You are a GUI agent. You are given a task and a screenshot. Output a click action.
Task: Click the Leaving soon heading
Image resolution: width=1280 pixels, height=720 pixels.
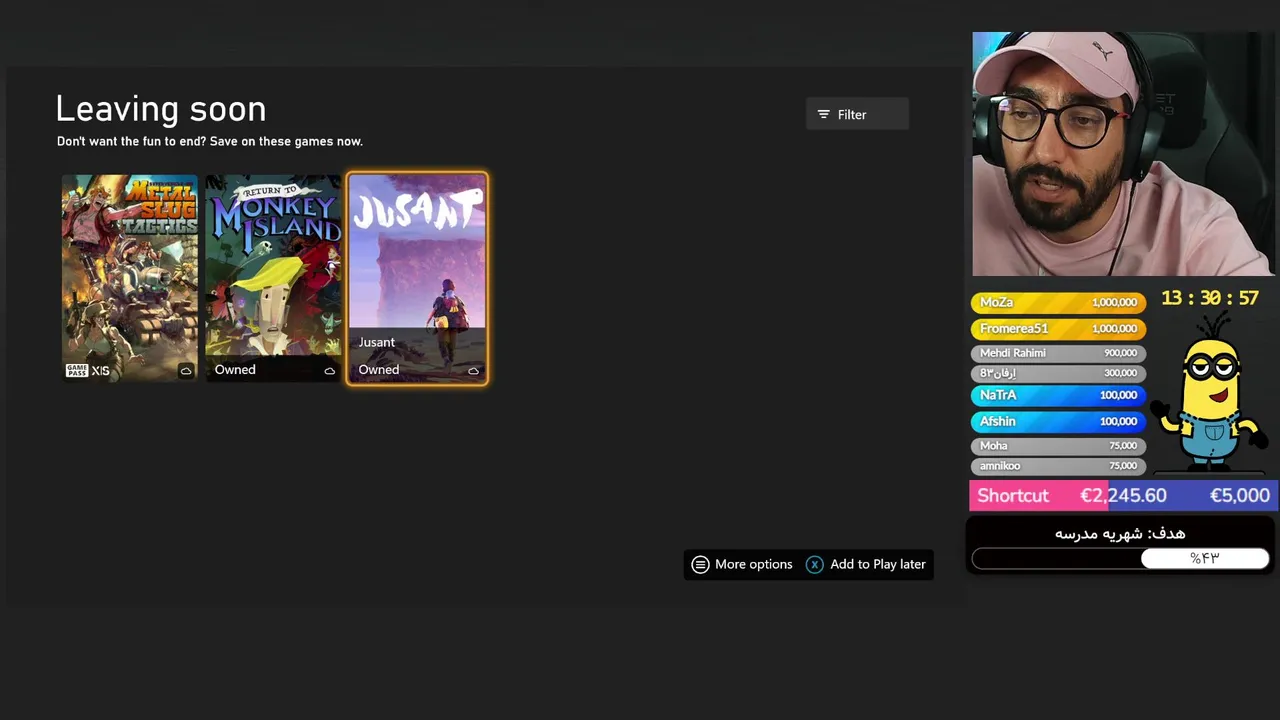click(161, 109)
